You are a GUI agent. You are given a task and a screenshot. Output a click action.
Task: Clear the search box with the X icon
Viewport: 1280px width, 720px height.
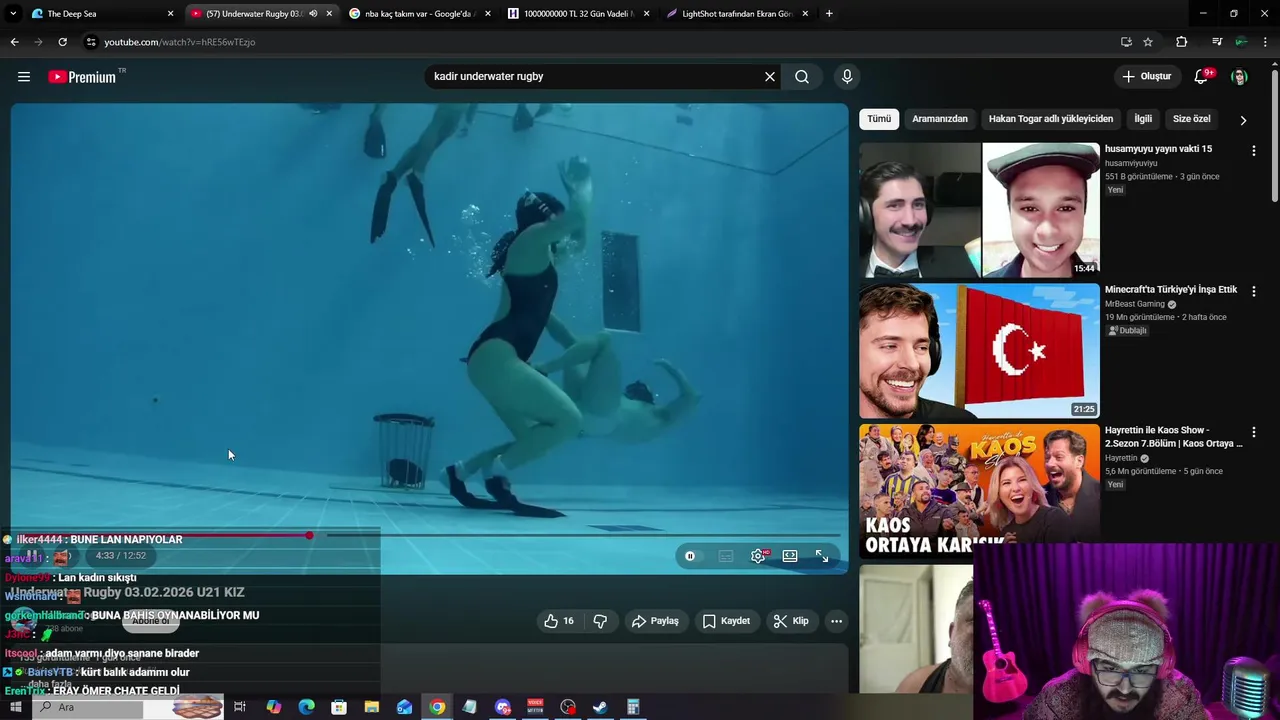coord(770,77)
